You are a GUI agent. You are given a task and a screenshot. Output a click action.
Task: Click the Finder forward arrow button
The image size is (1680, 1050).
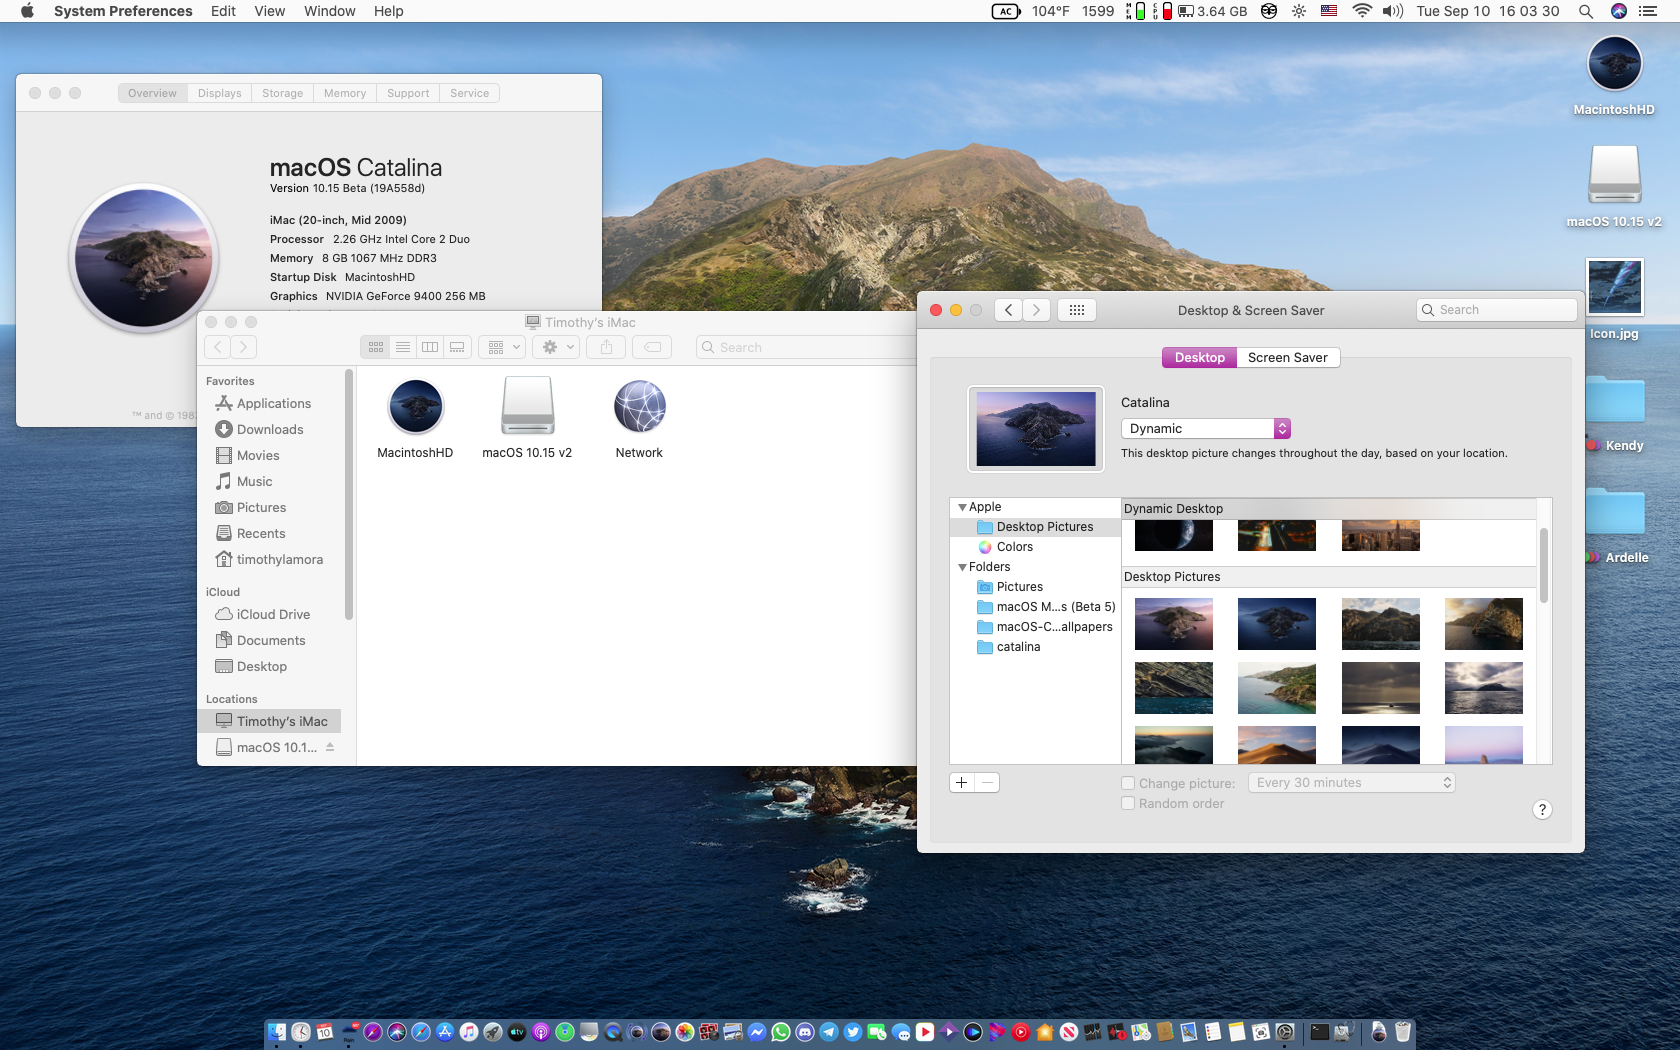(x=244, y=347)
